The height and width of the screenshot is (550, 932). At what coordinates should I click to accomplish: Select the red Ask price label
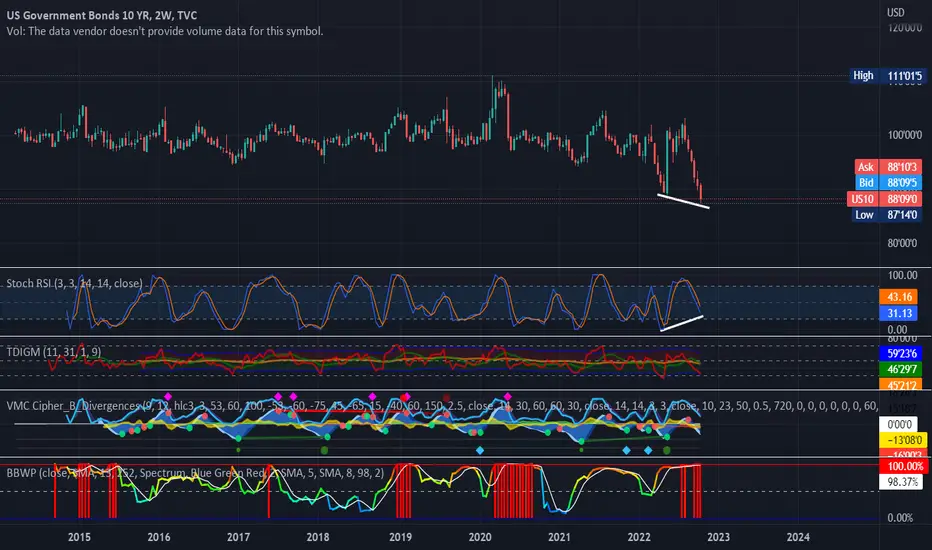pyautogui.click(x=865, y=167)
